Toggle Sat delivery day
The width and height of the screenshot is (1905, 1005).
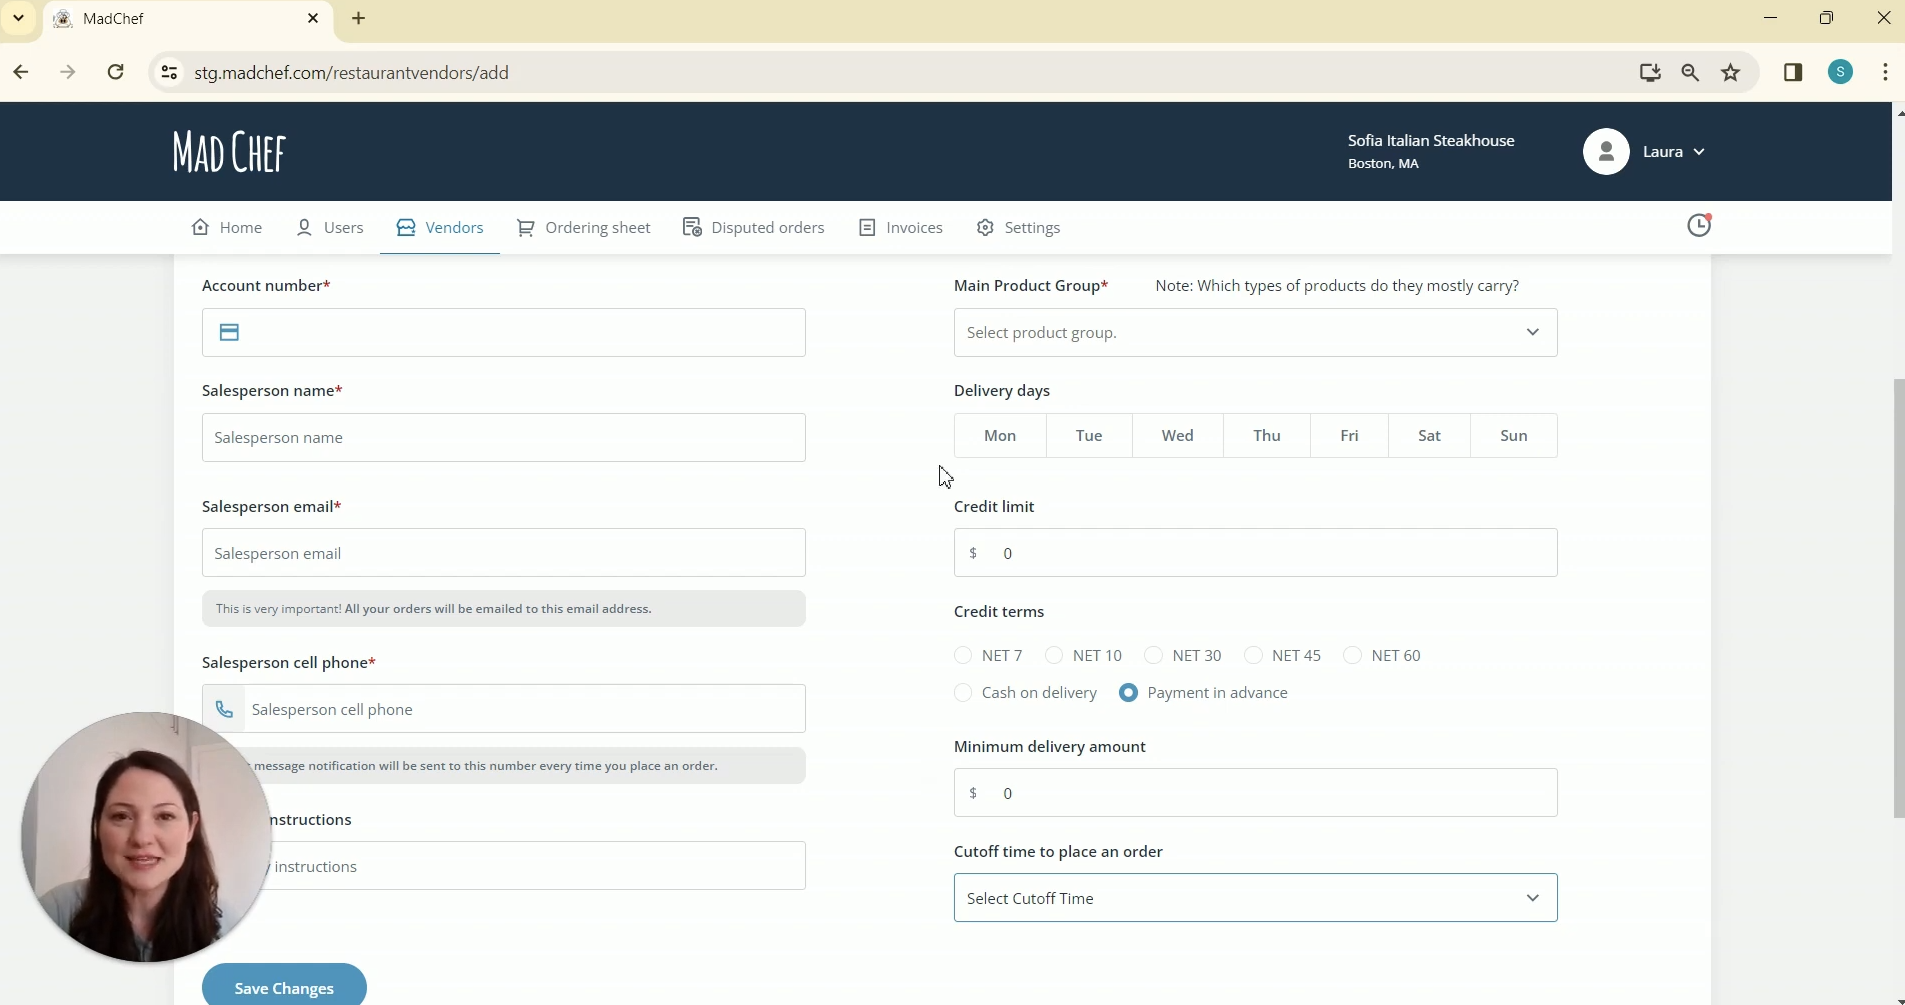tap(1431, 436)
